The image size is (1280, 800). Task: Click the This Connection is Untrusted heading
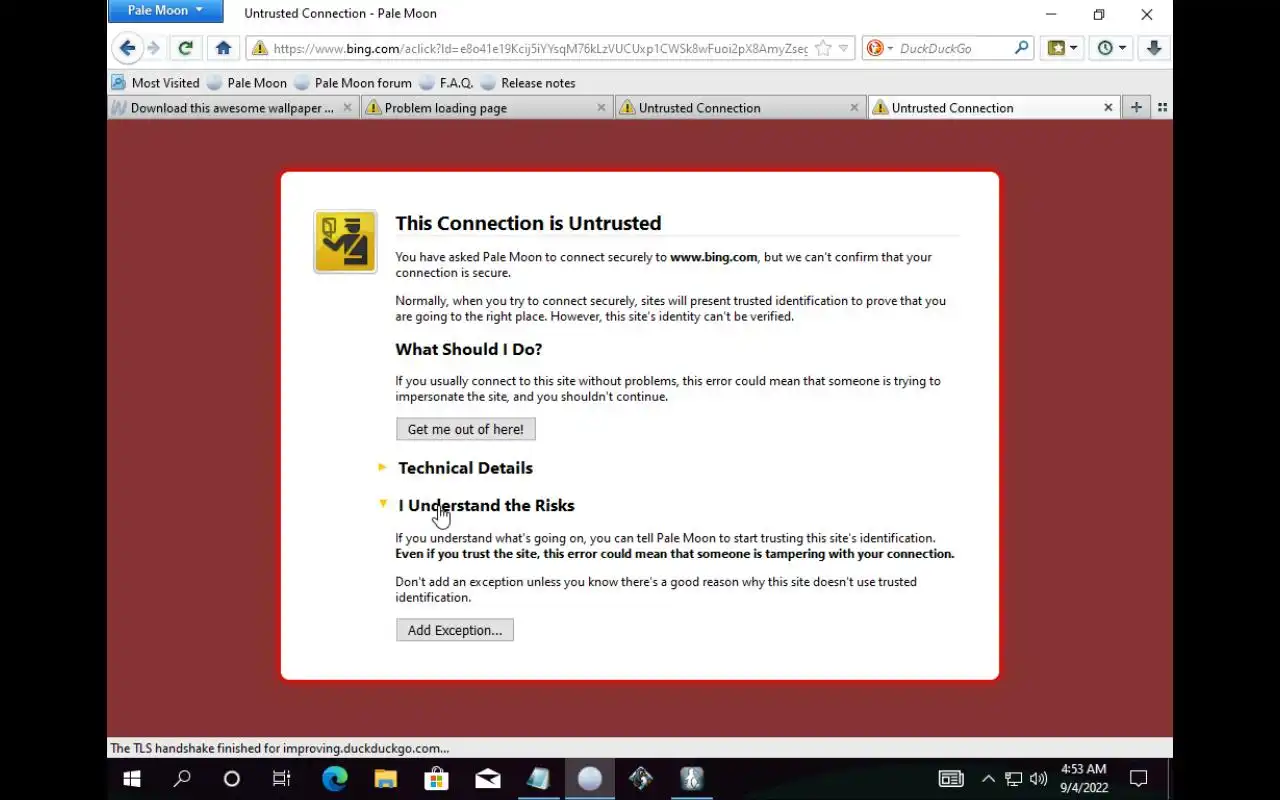click(x=528, y=223)
